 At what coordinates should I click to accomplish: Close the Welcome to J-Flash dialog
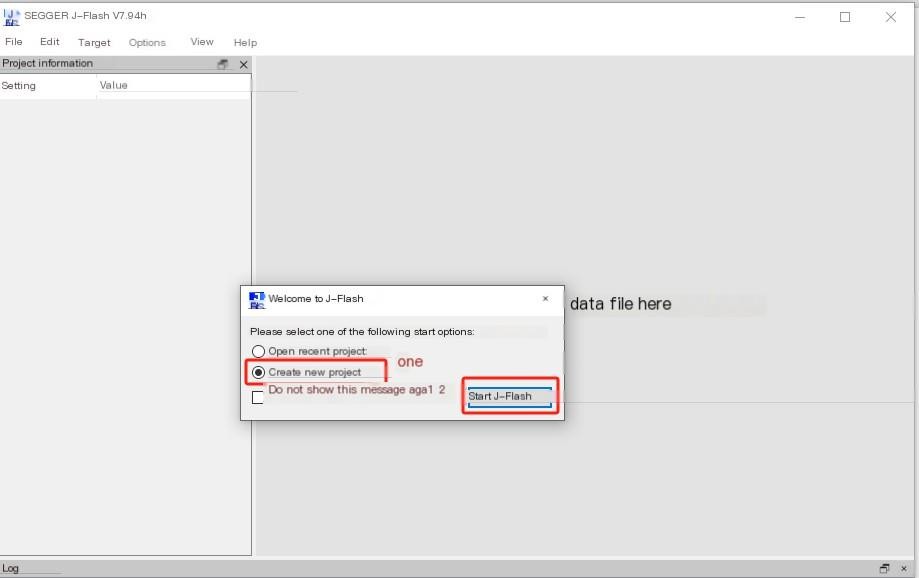[x=545, y=298]
